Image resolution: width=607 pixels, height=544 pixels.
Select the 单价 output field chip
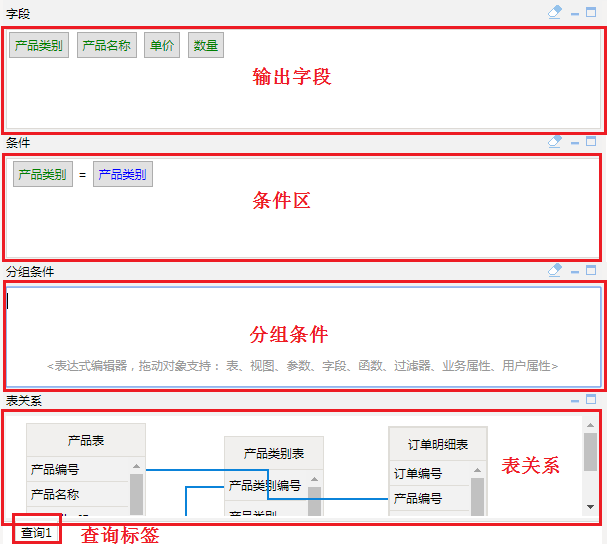(162, 45)
